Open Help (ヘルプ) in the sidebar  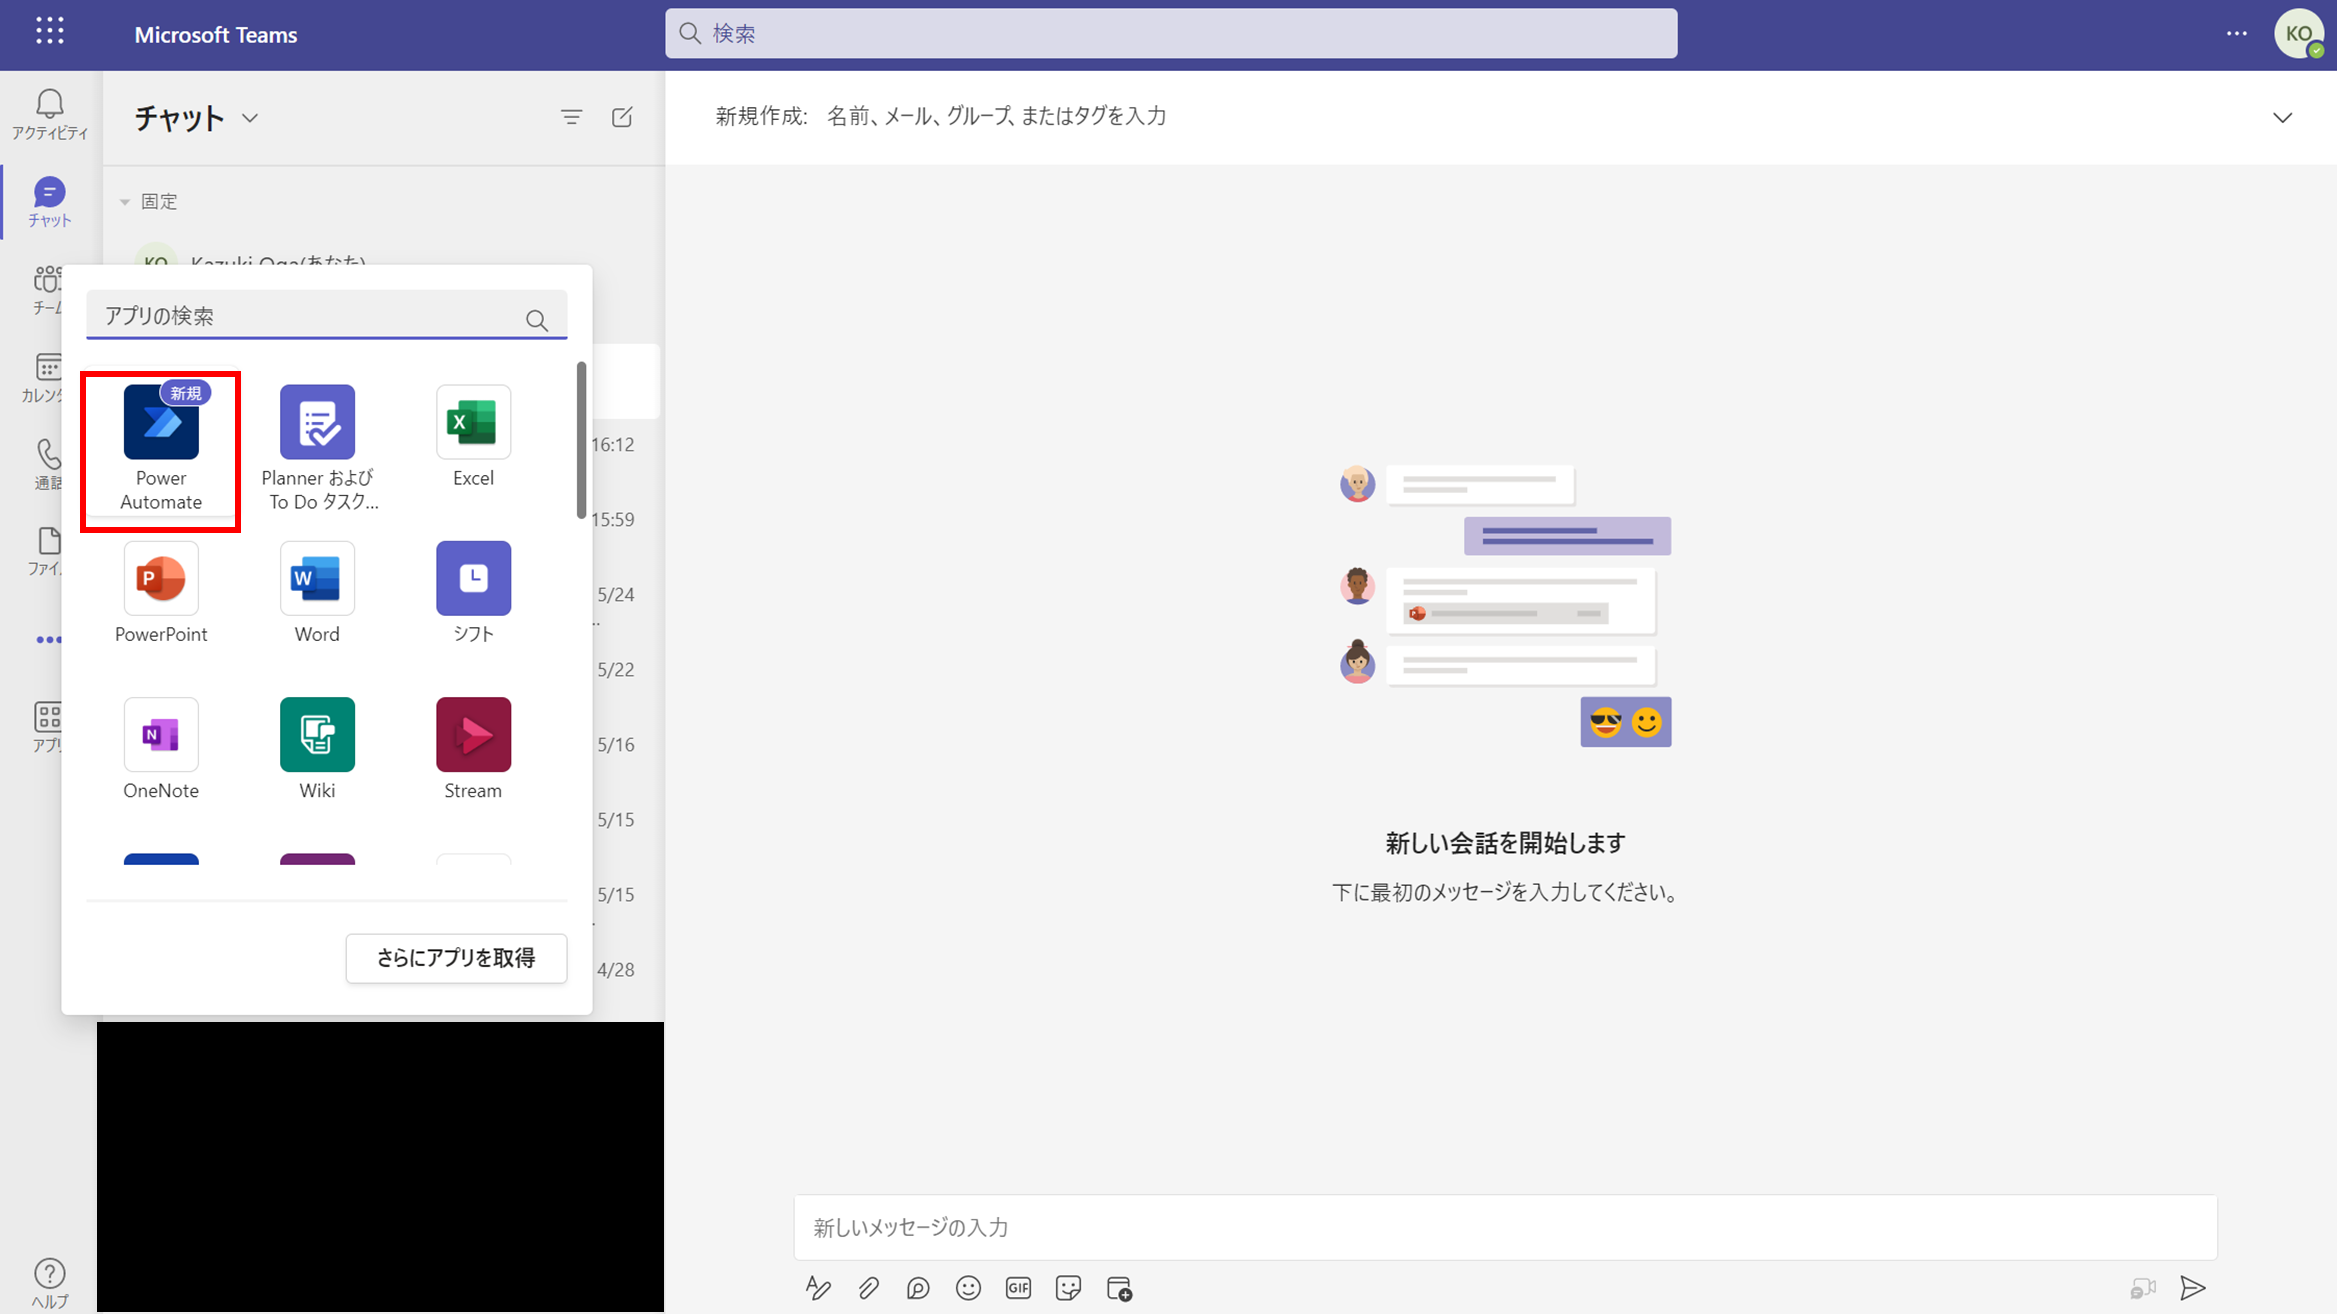(49, 1283)
